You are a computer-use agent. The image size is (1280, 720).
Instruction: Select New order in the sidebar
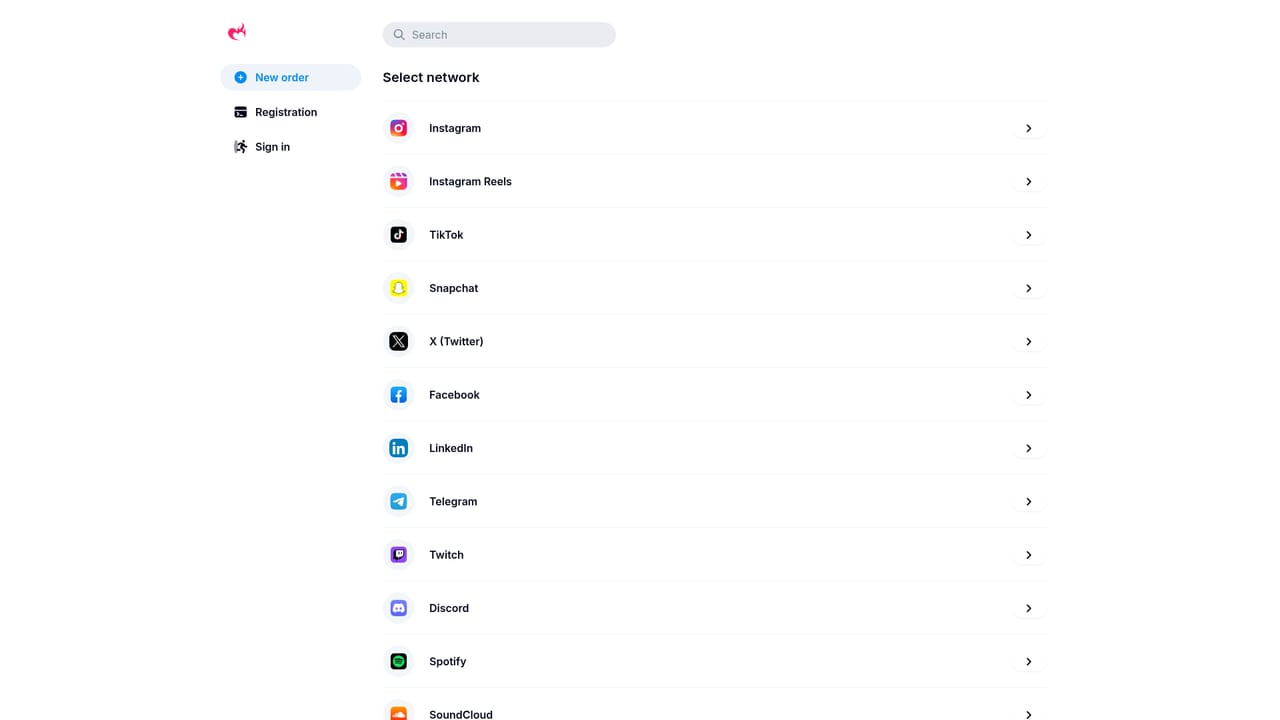coord(291,77)
